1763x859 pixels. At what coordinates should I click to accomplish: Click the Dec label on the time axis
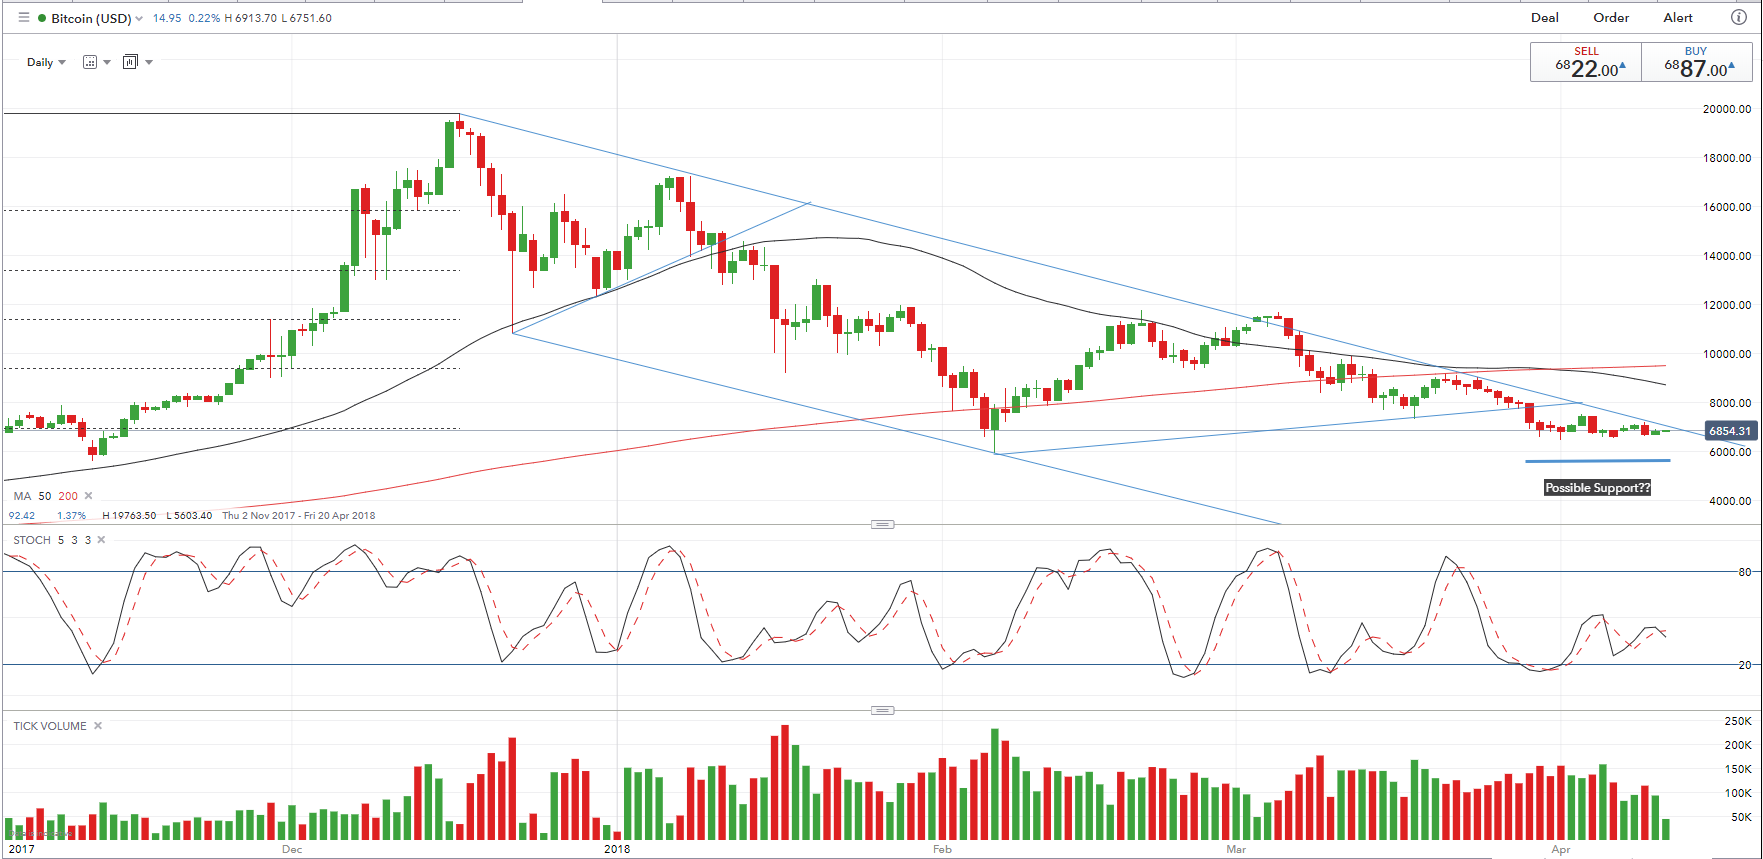click(x=292, y=849)
